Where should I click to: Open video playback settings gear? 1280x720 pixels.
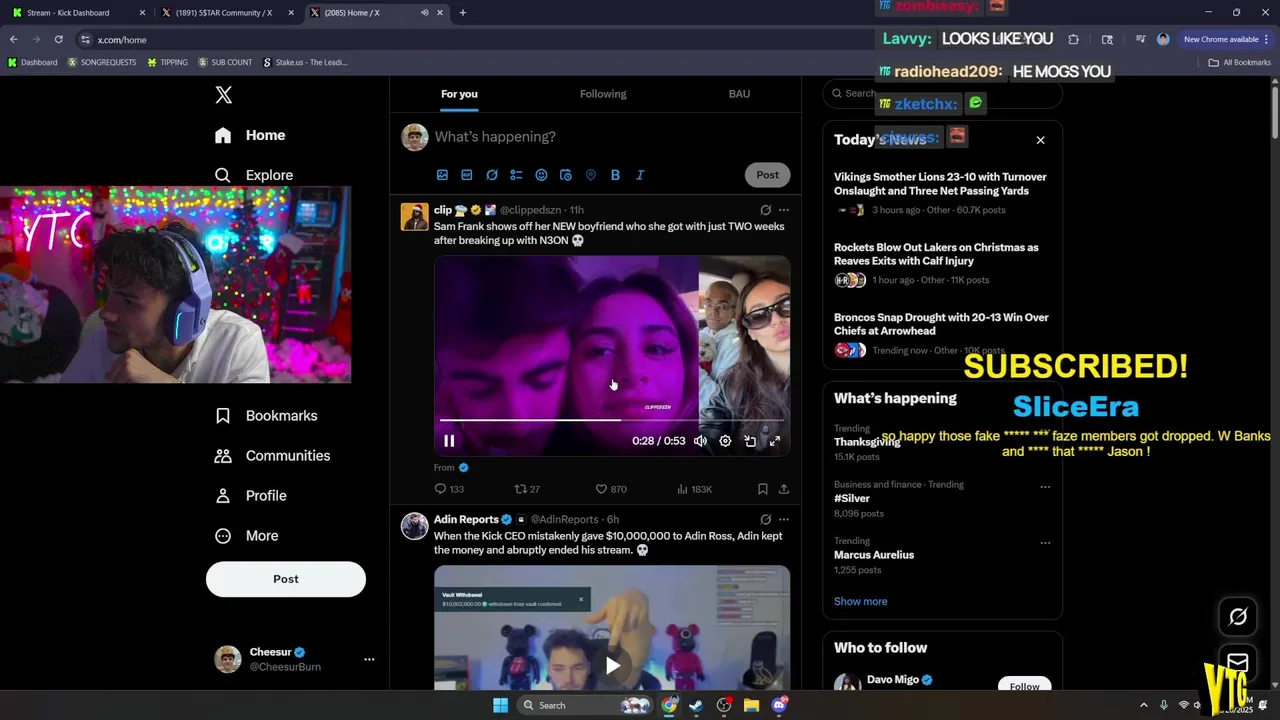(725, 441)
